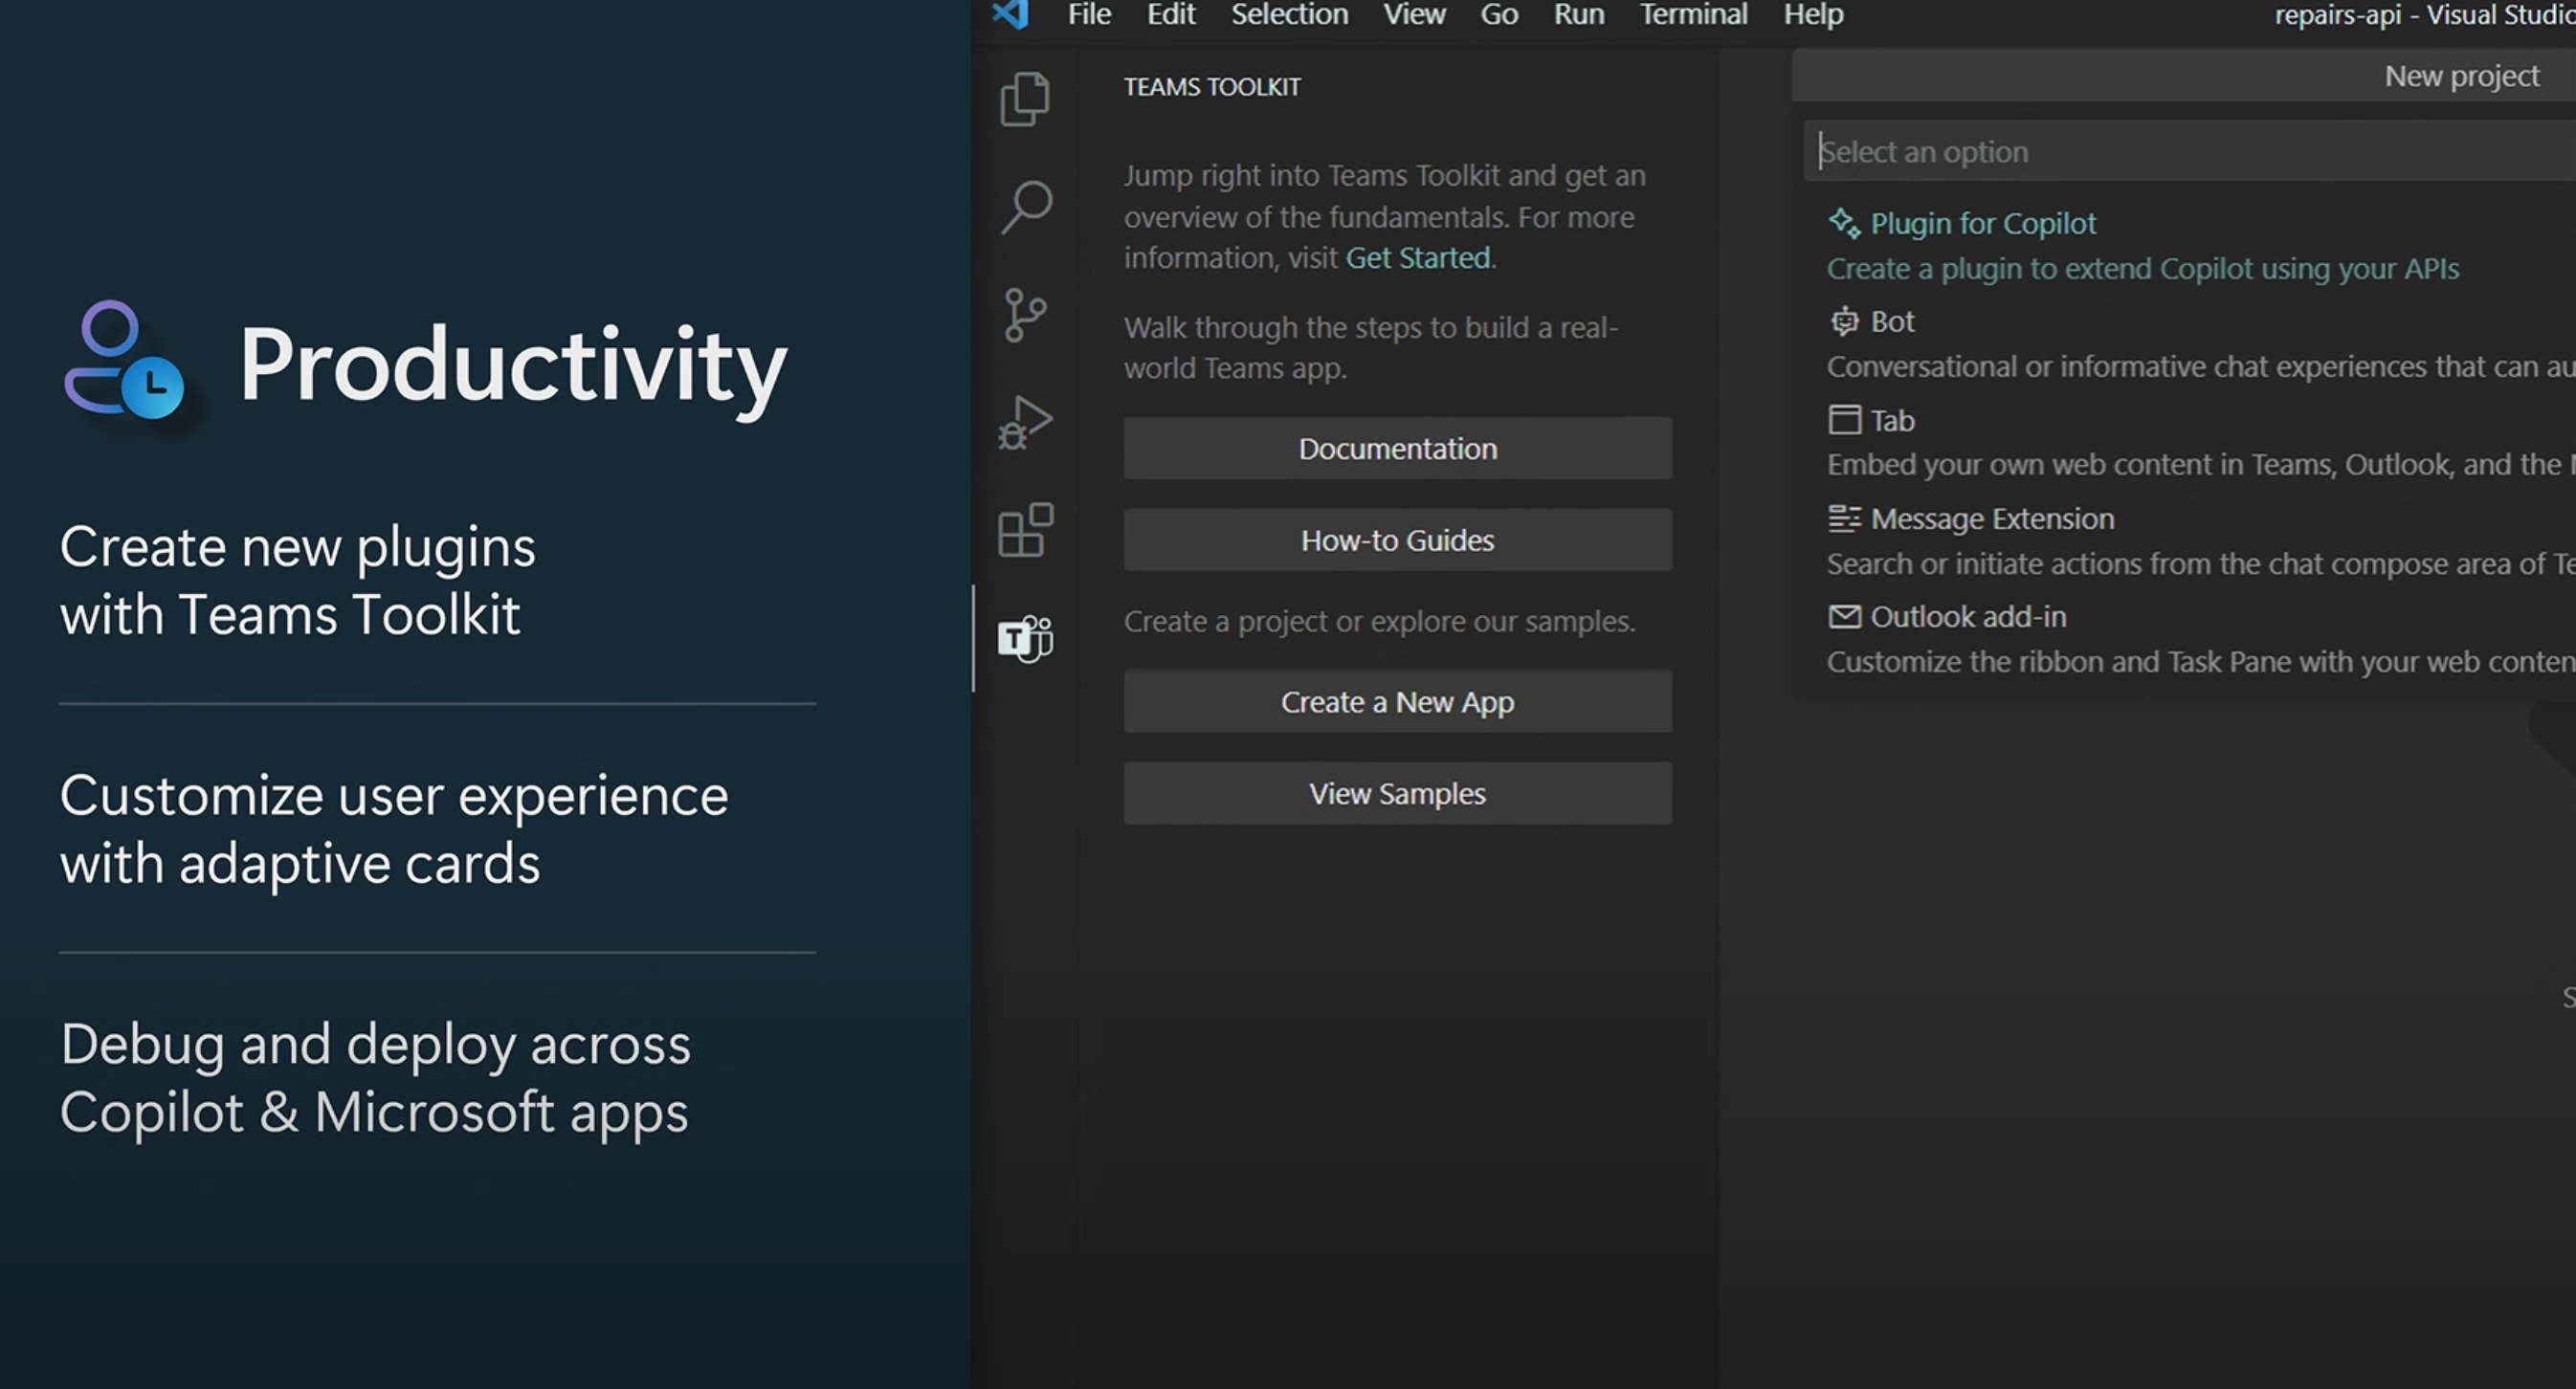The width and height of the screenshot is (2576, 1389).
Task: Click the How-to Guides button
Action: (1397, 540)
